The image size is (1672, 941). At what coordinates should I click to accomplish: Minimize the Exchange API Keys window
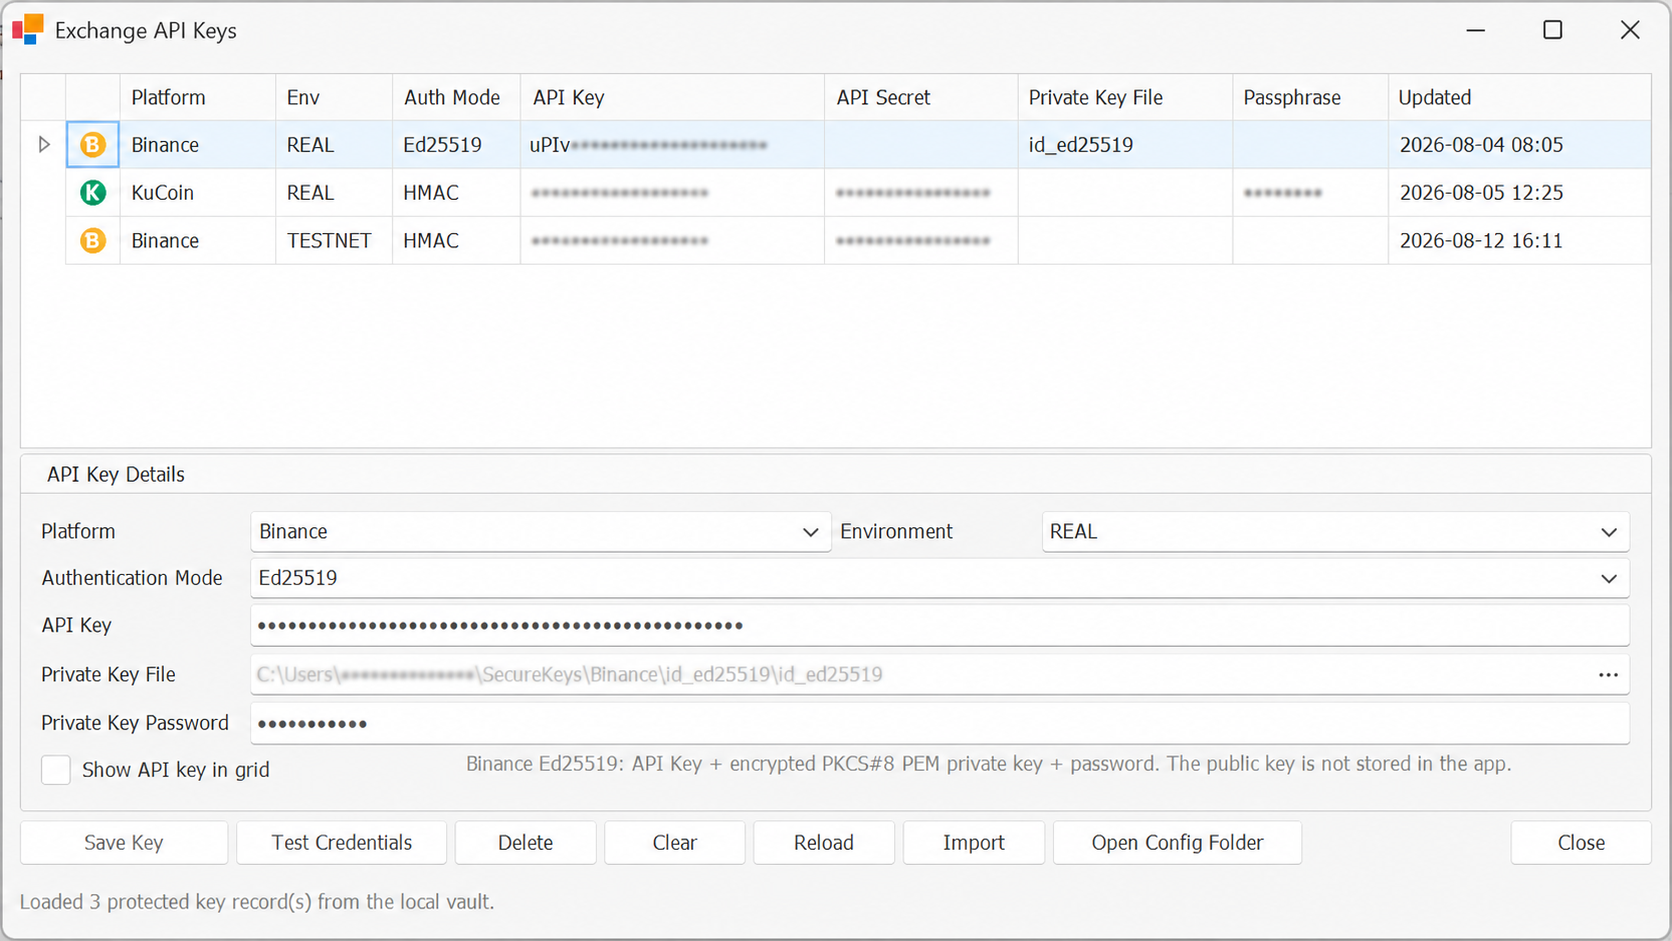click(1475, 30)
